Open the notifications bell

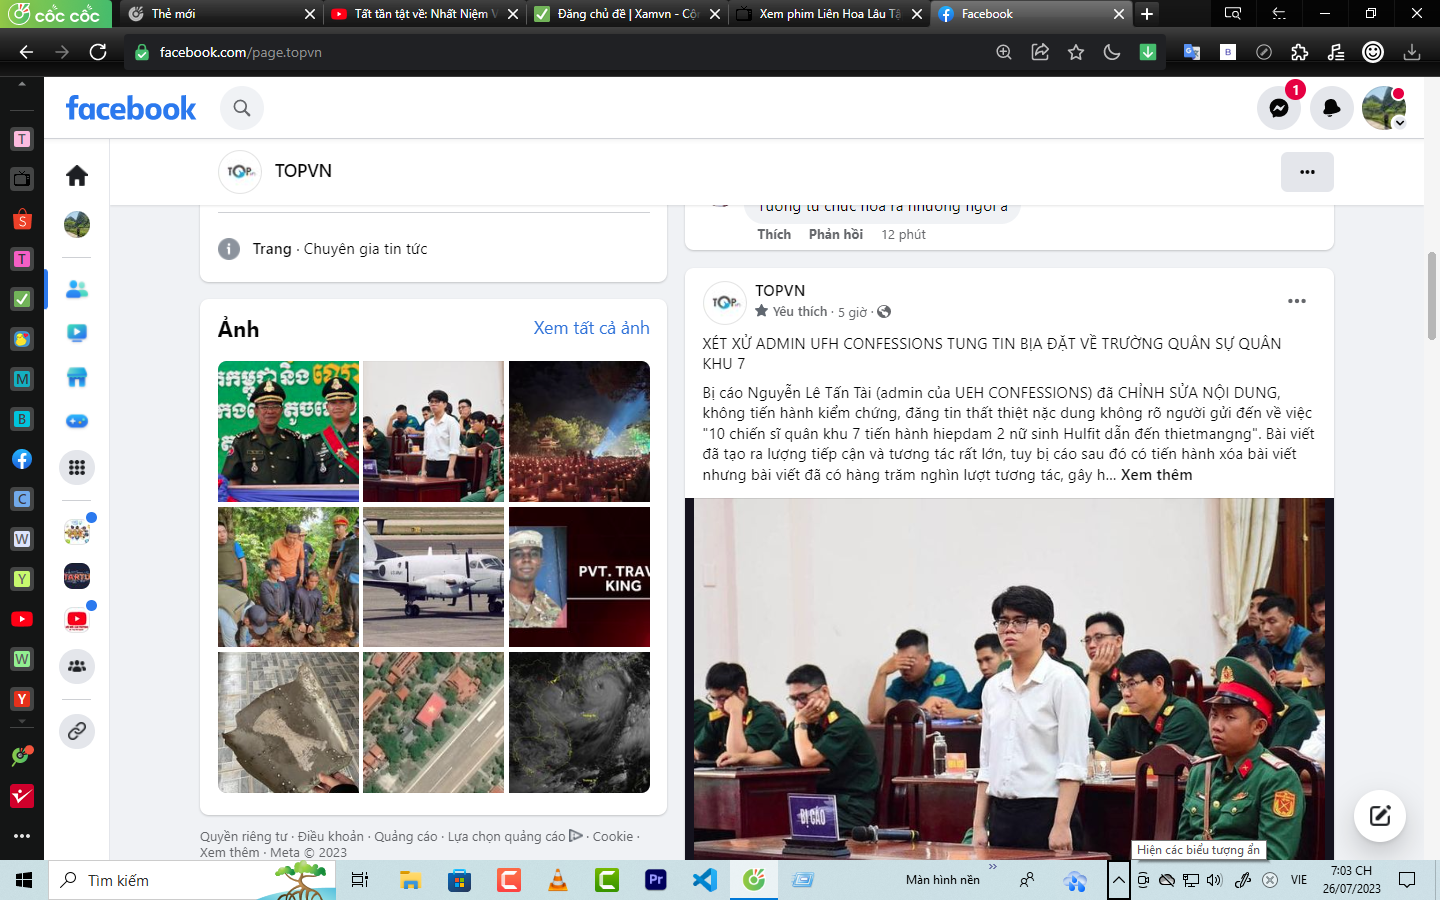pyautogui.click(x=1331, y=108)
